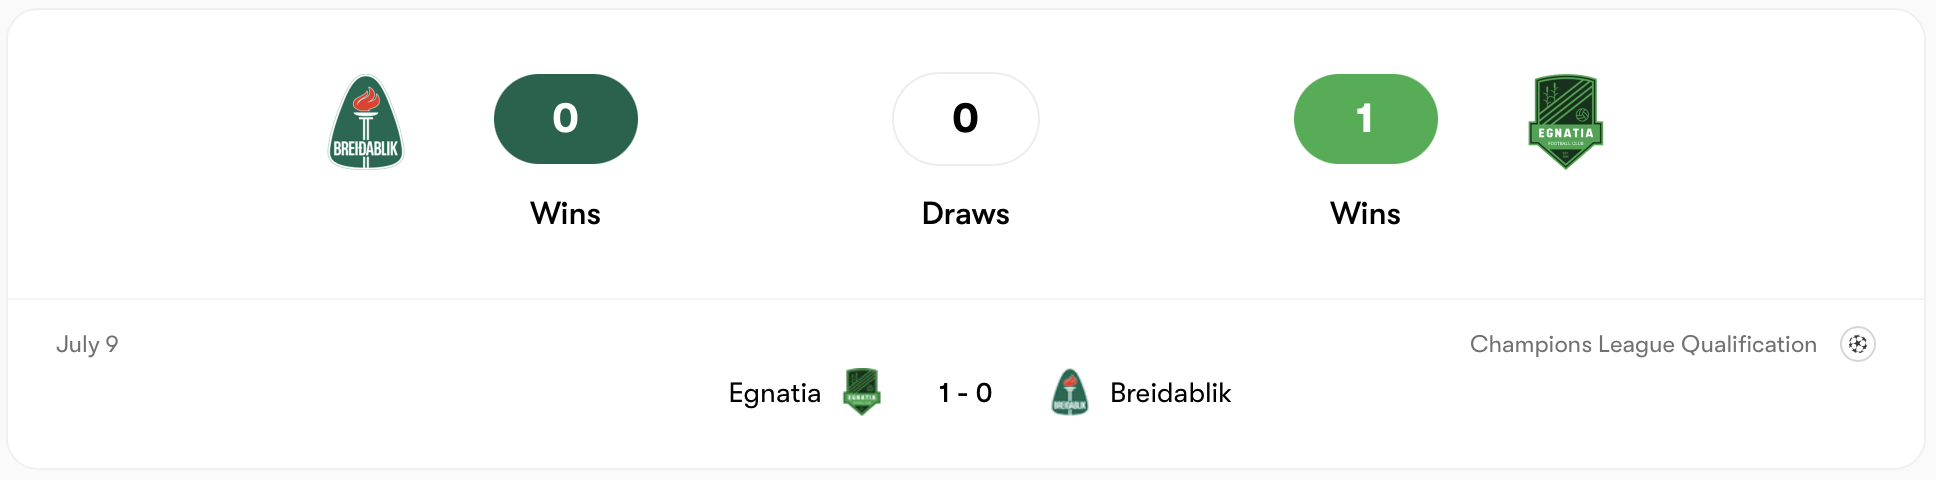Click the large Breidablik club crest
This screenshot has height=480, width=1936.
[x=366, y=122]
